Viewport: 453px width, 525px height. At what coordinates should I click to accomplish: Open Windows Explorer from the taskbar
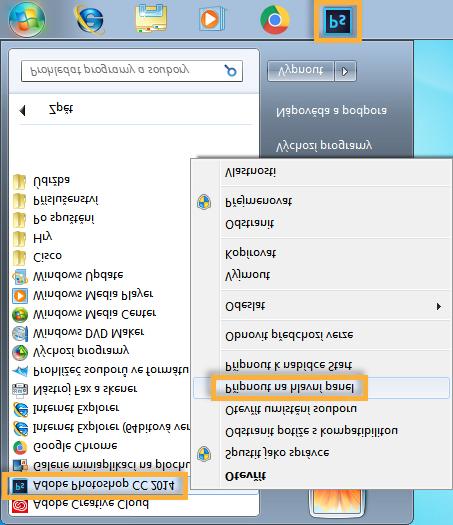[151, 18]
